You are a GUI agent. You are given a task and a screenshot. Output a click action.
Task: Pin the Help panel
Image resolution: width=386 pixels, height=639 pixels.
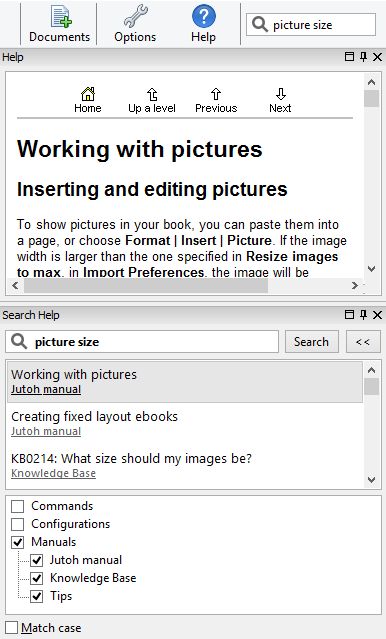[364, 57]
